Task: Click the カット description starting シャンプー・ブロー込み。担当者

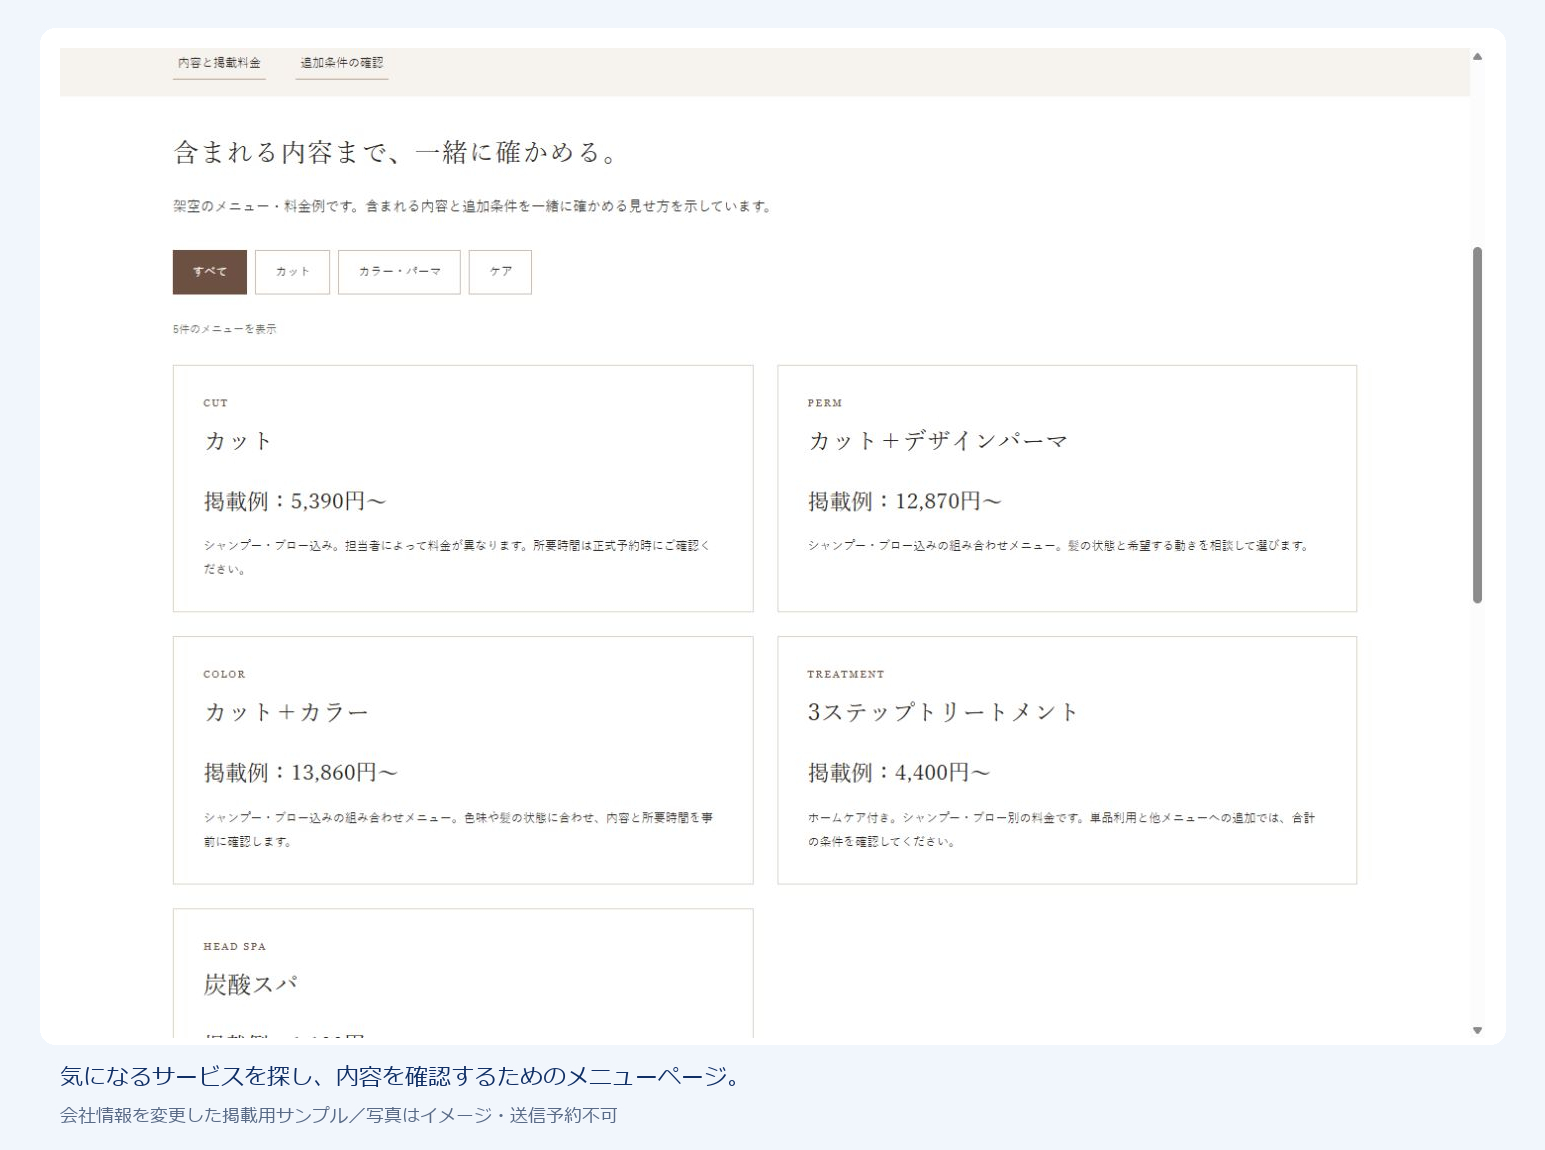Action: click(x=457, y=557)
